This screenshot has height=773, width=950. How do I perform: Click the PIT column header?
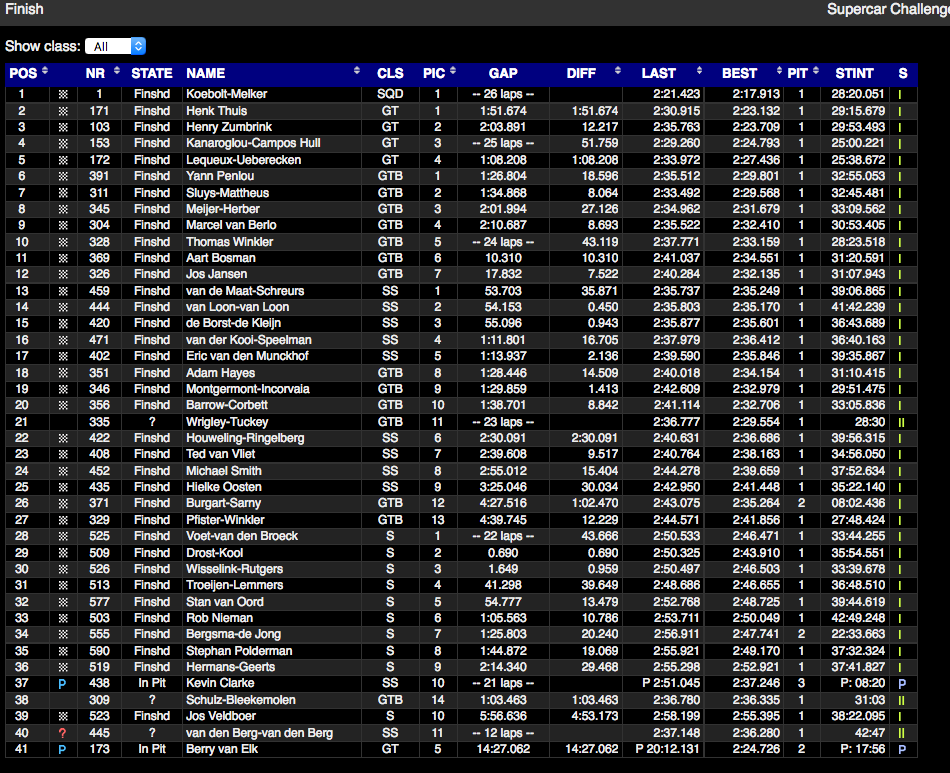tap(797, 73)
